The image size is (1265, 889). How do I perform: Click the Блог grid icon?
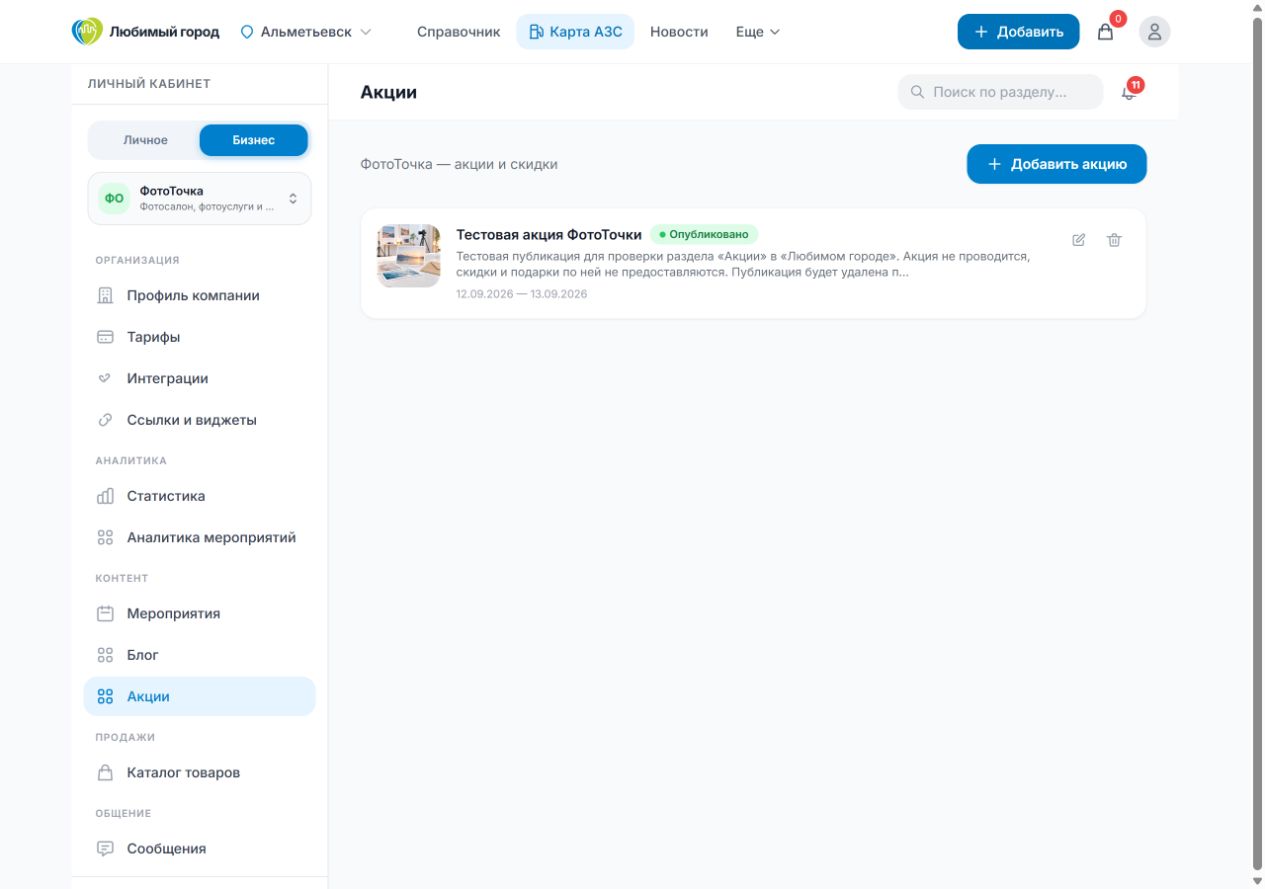(x=105, y=655)
